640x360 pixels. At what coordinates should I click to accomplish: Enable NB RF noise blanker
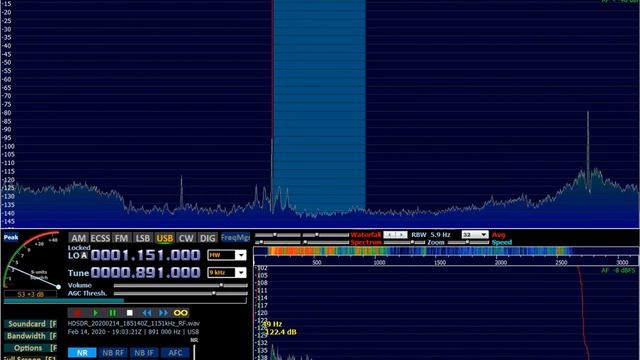(x=113, y=353)
